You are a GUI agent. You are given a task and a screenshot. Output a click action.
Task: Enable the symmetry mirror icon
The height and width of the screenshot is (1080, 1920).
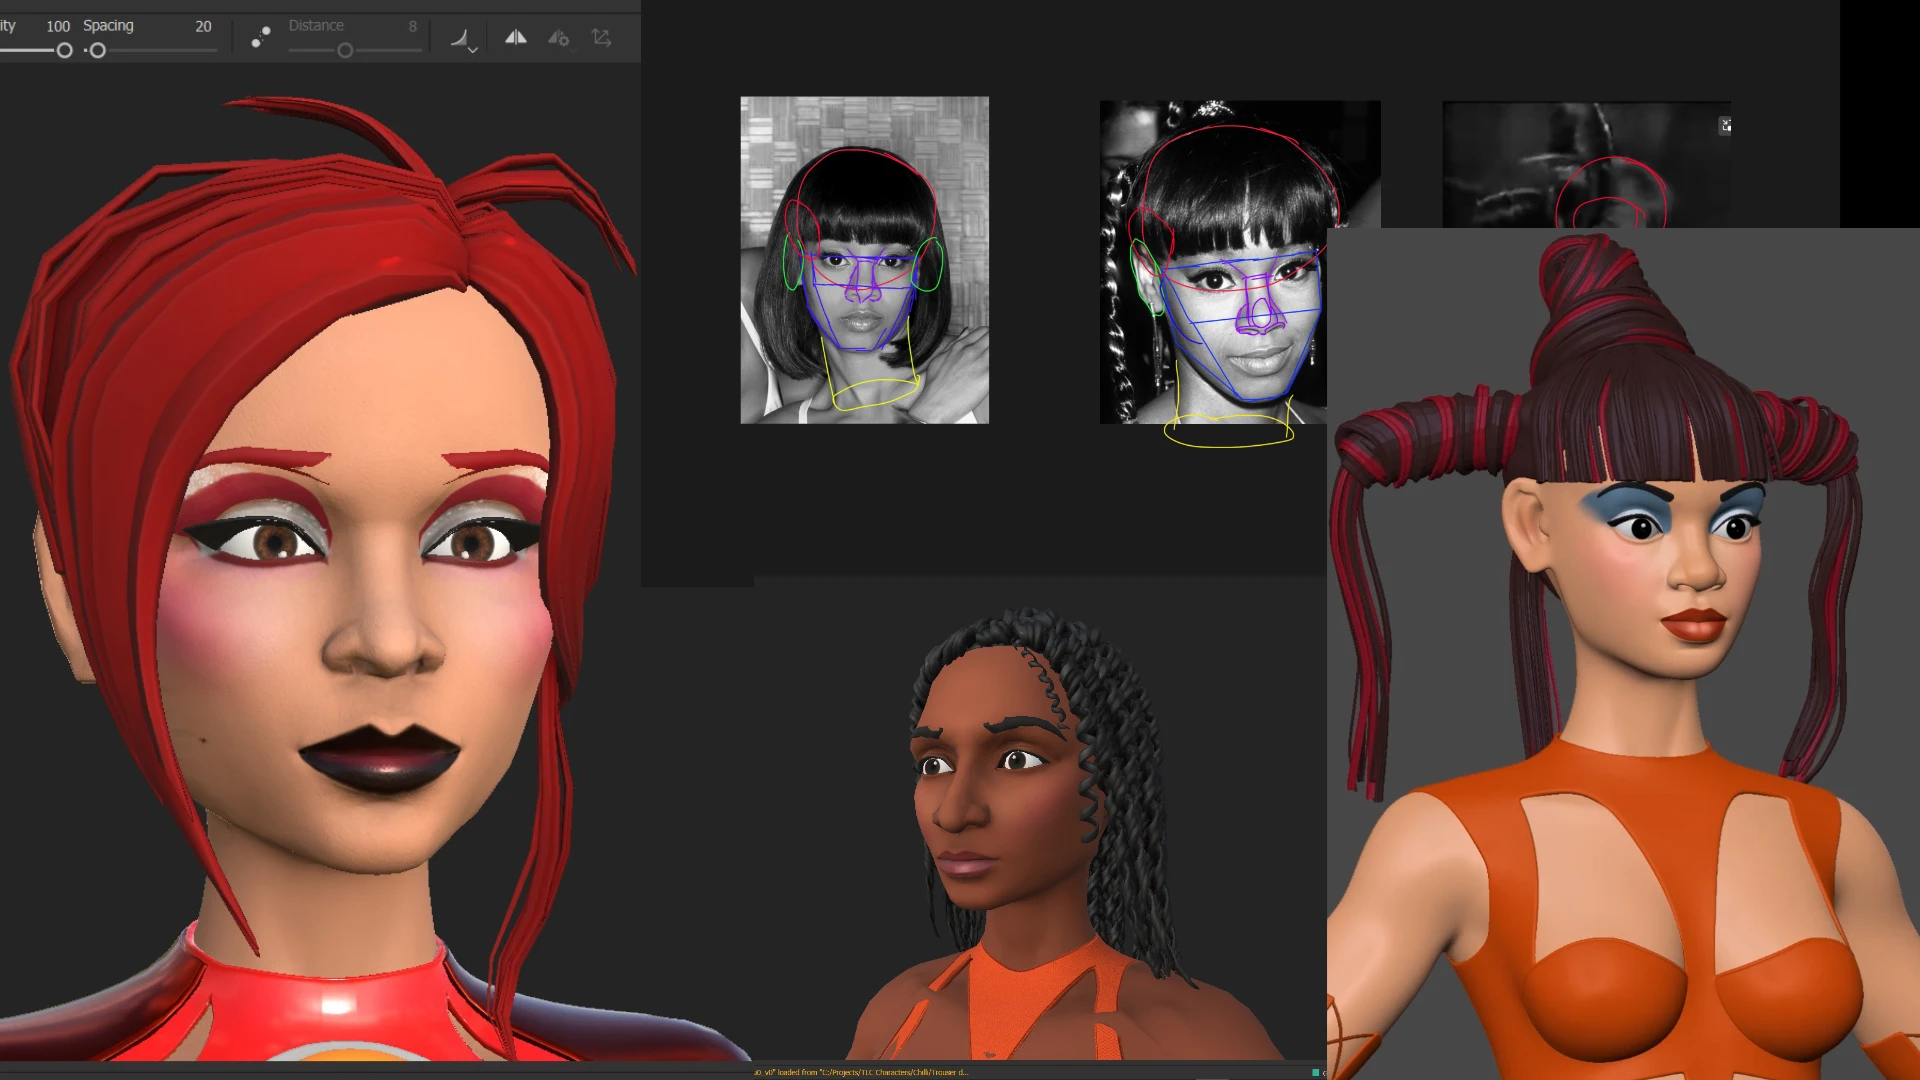tap(516, 37)
